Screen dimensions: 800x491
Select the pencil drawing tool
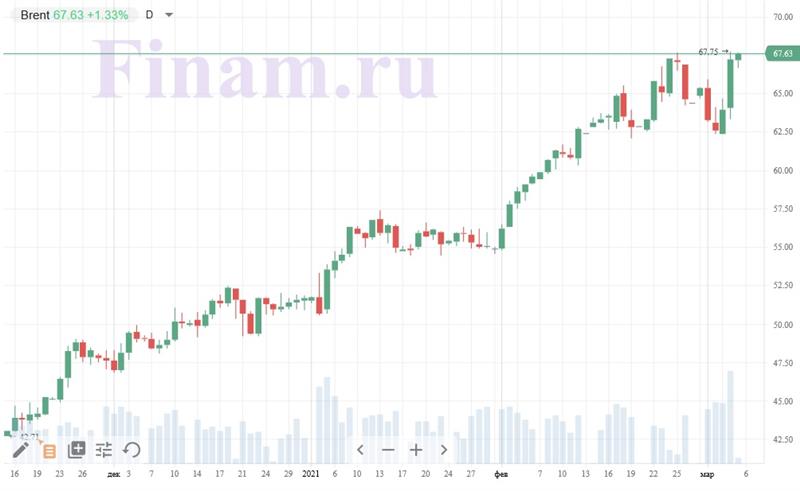coord(20,450)
